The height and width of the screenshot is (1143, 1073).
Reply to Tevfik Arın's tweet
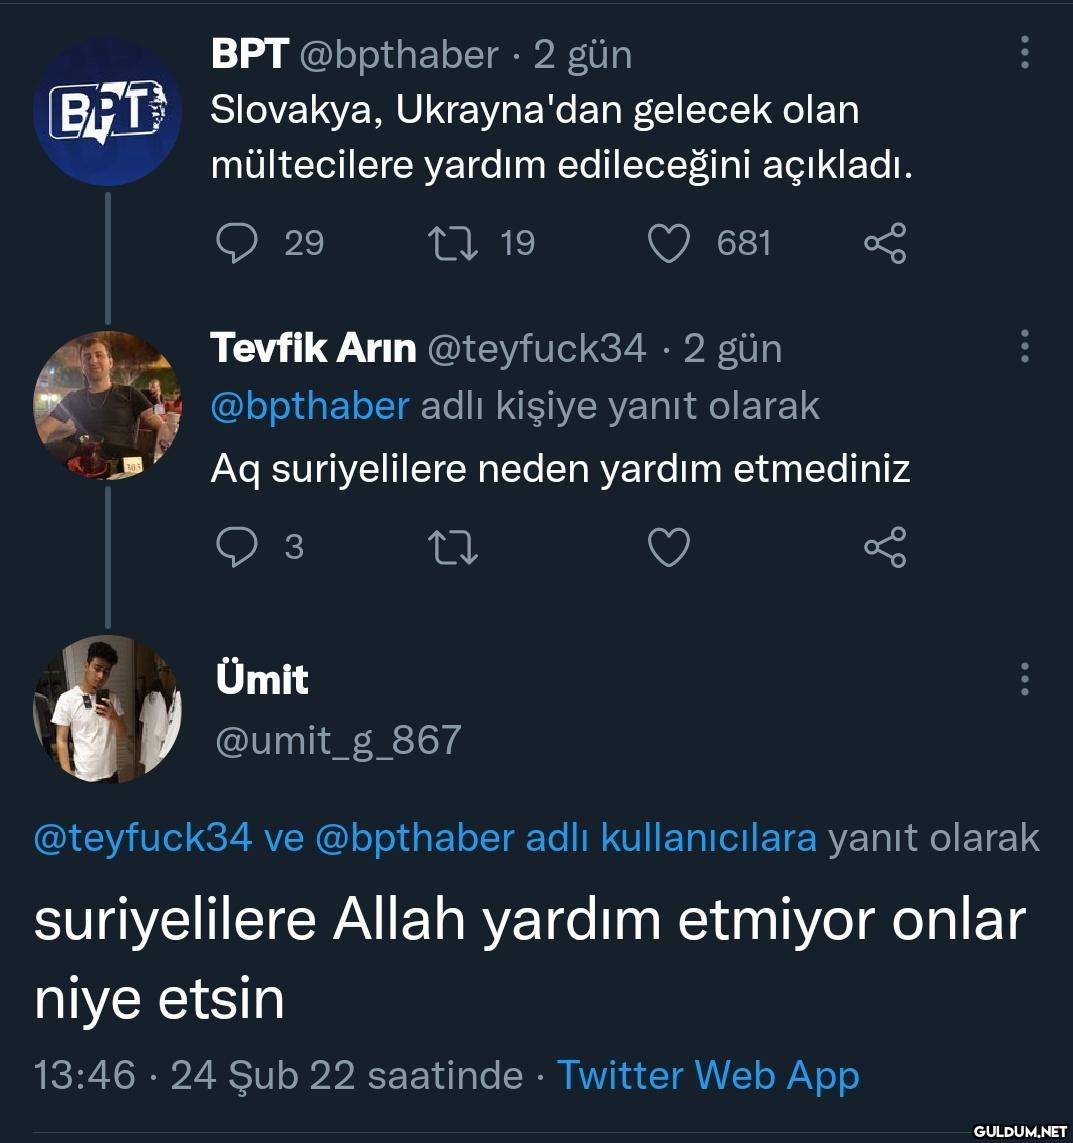[x=237, y=547]
